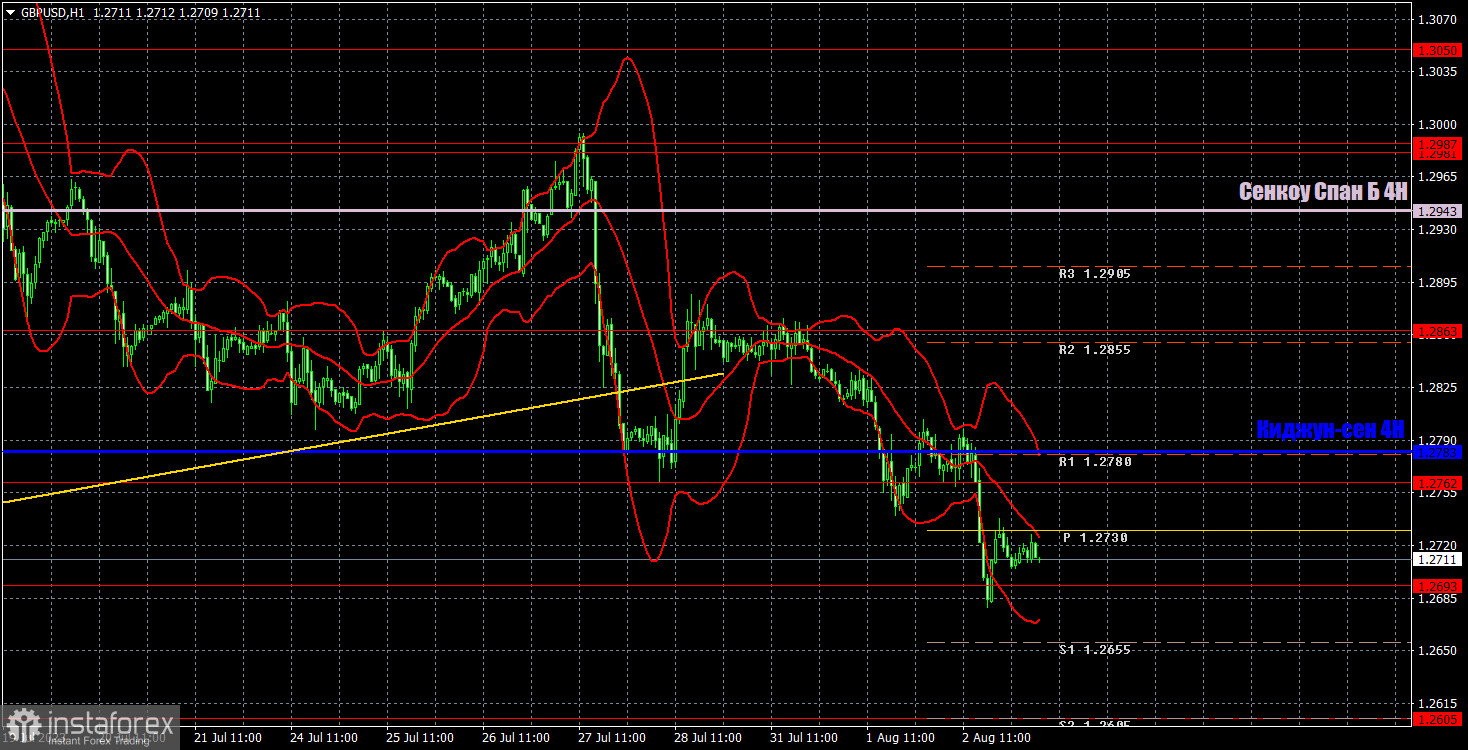The height and width of the screenshot is (750, 1468).
Task: Click the 1.3035 price scale value
Action: tap(1438, 72)
